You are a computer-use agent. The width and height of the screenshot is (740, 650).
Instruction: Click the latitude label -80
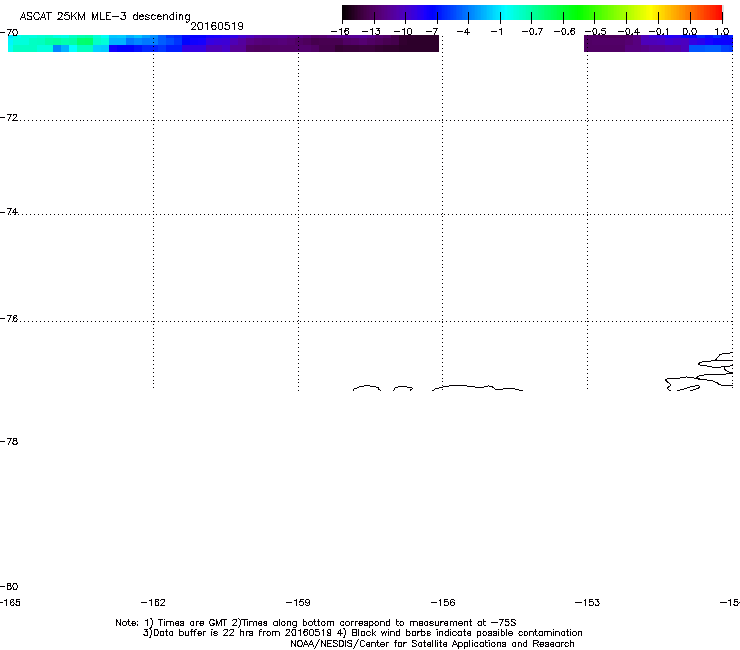9,586
